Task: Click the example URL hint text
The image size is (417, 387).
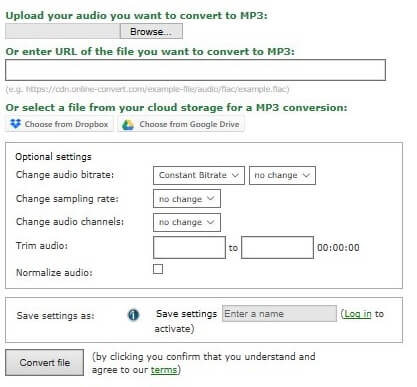Action: pos(147,89)
